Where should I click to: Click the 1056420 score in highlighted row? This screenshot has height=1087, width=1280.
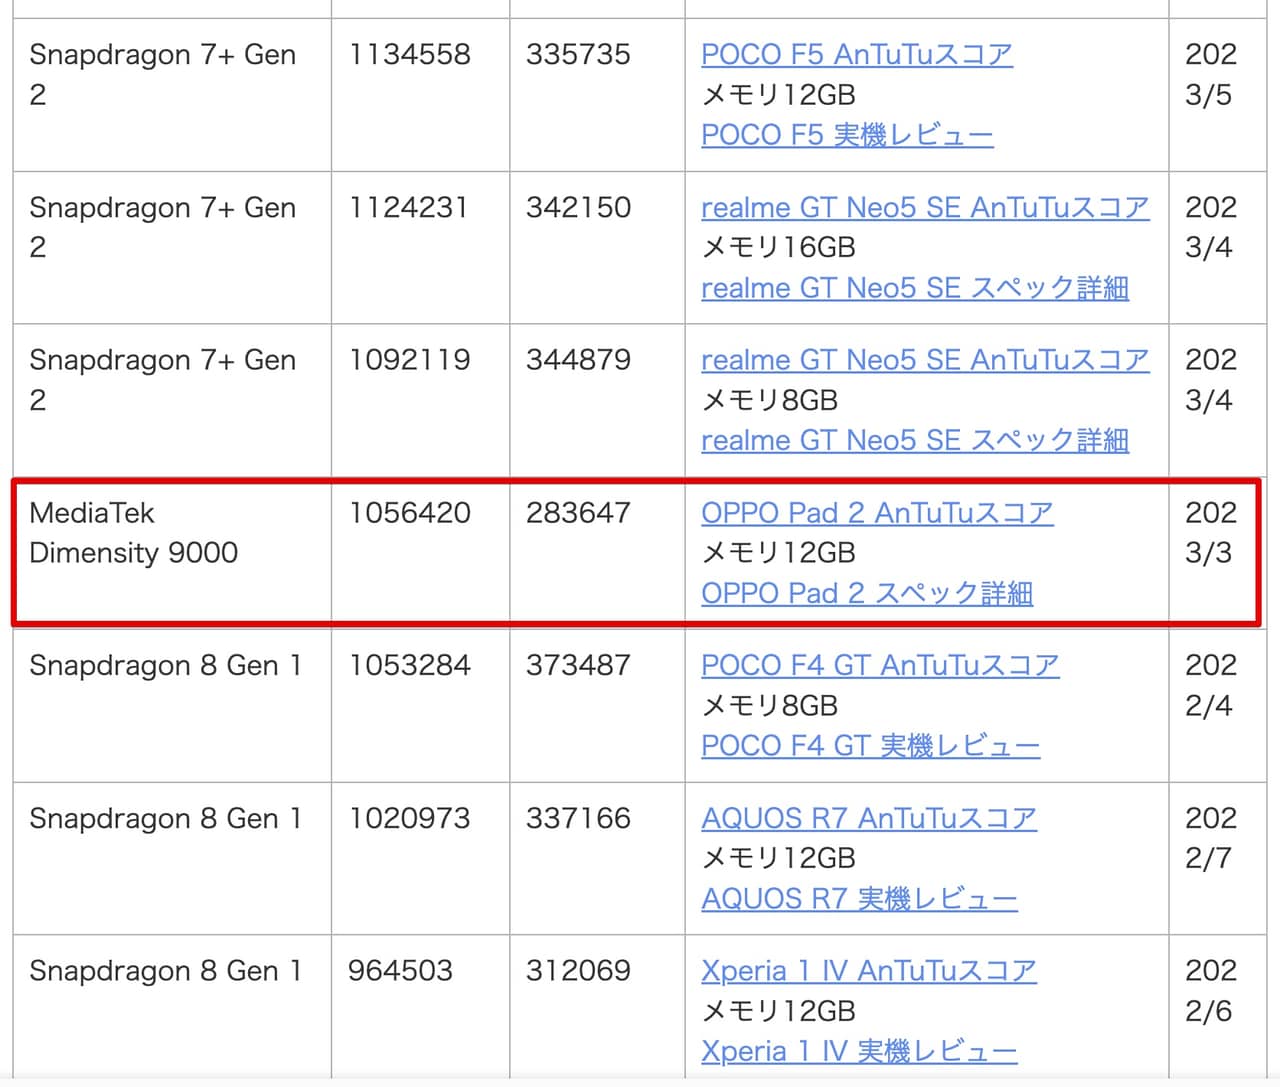click(409, 513)
